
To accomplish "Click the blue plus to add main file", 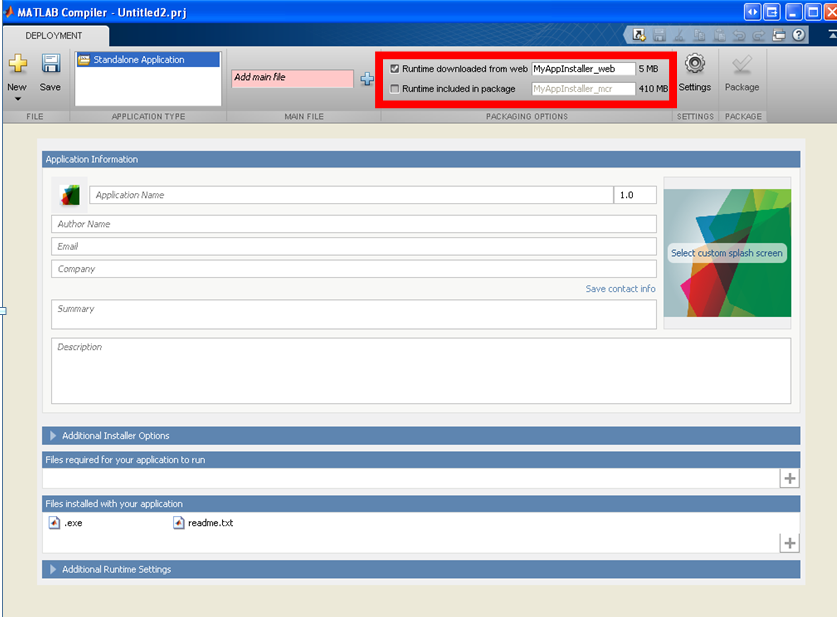I will (x=367, y=79).
